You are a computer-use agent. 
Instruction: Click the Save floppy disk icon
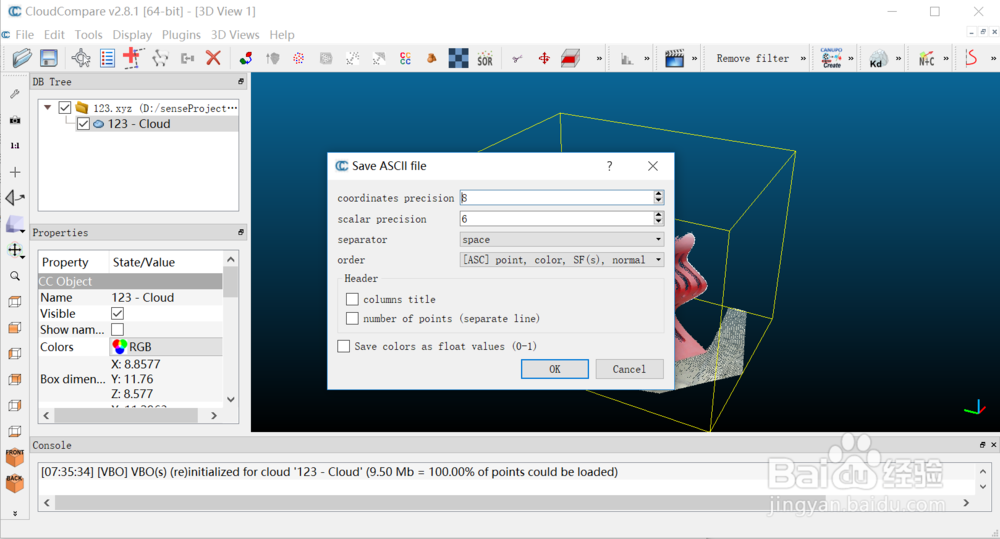coord(48,58)
